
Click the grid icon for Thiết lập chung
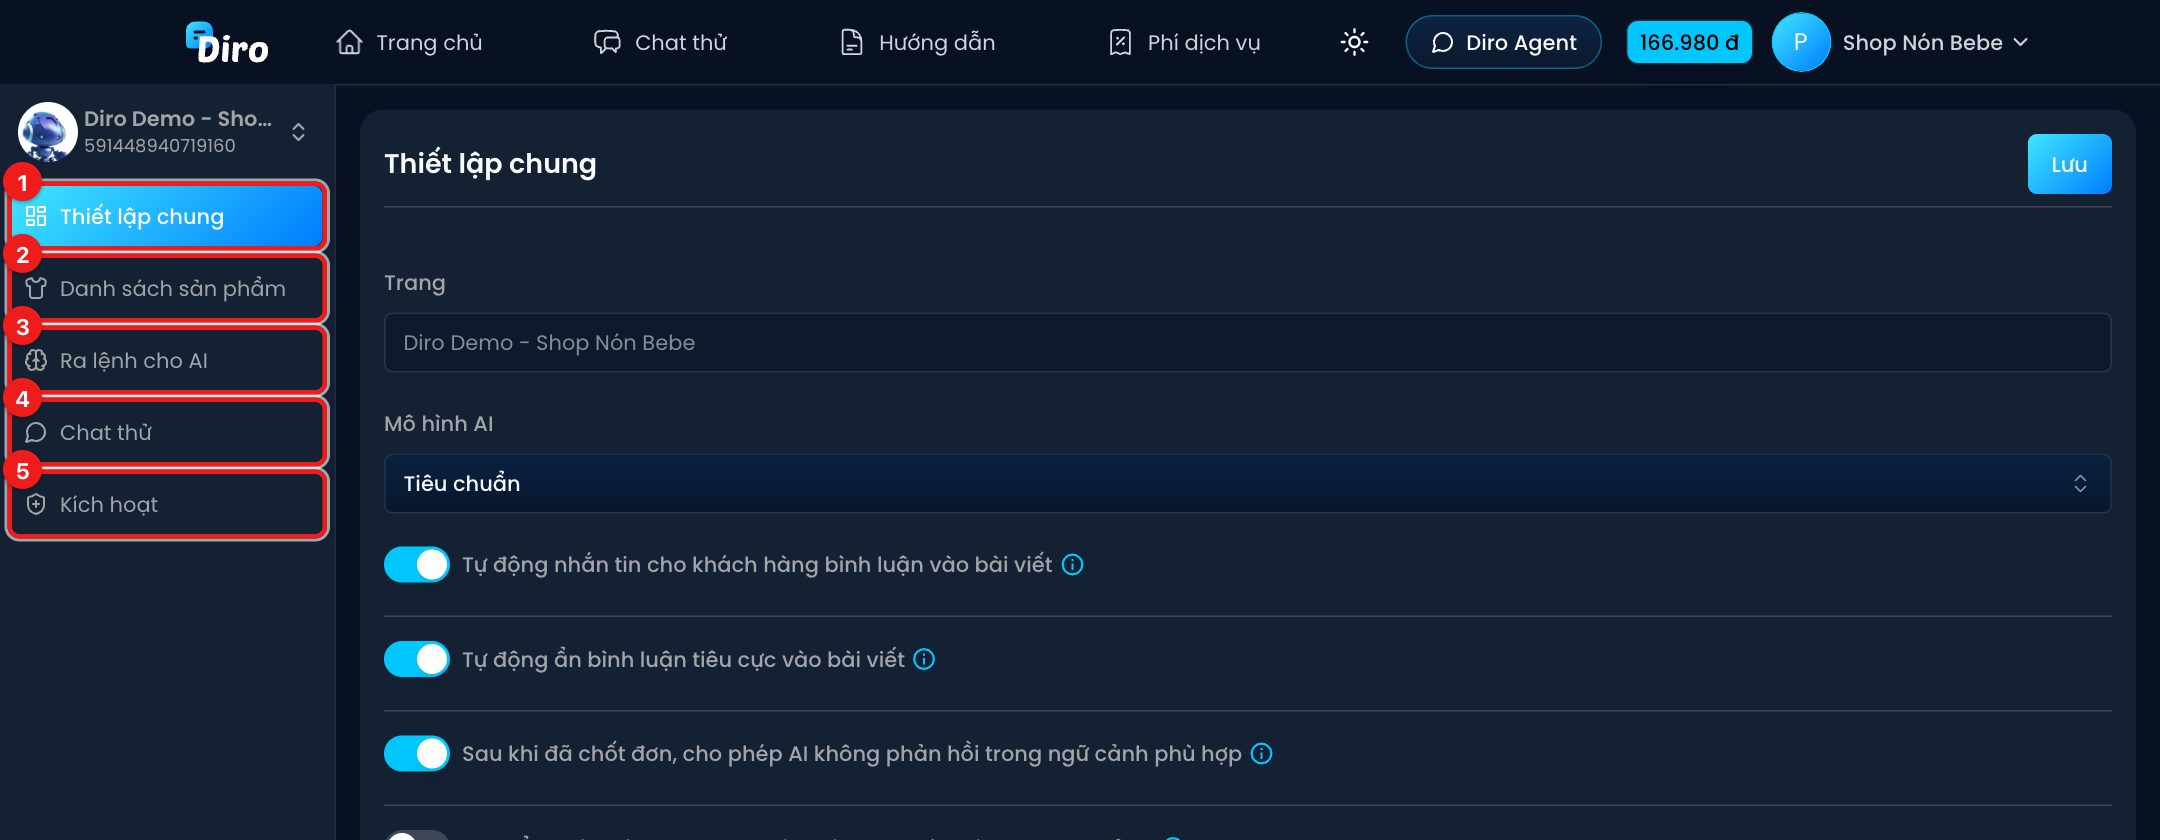[36, 216]
